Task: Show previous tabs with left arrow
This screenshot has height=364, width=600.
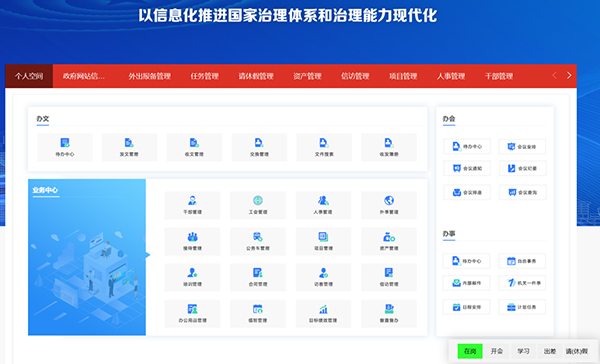Action: click(x=554, y=75)
